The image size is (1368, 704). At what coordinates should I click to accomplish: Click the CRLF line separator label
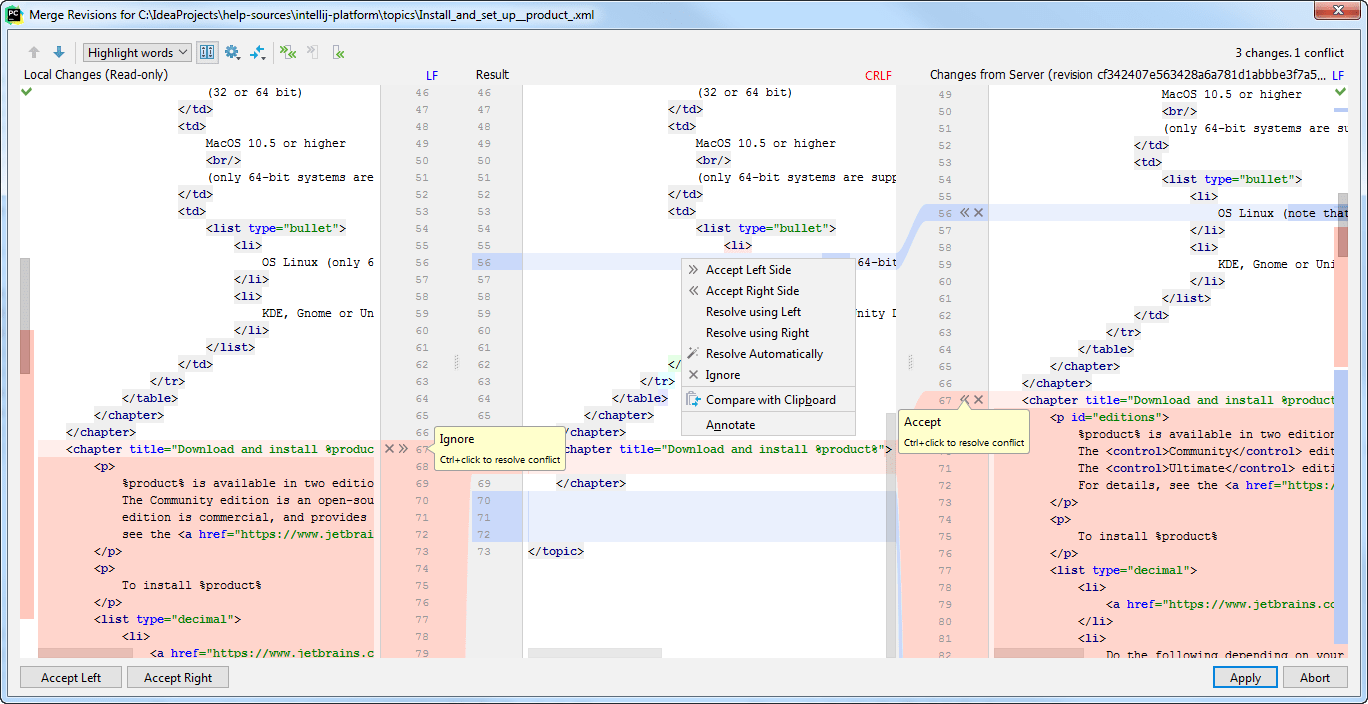(878, 74)
